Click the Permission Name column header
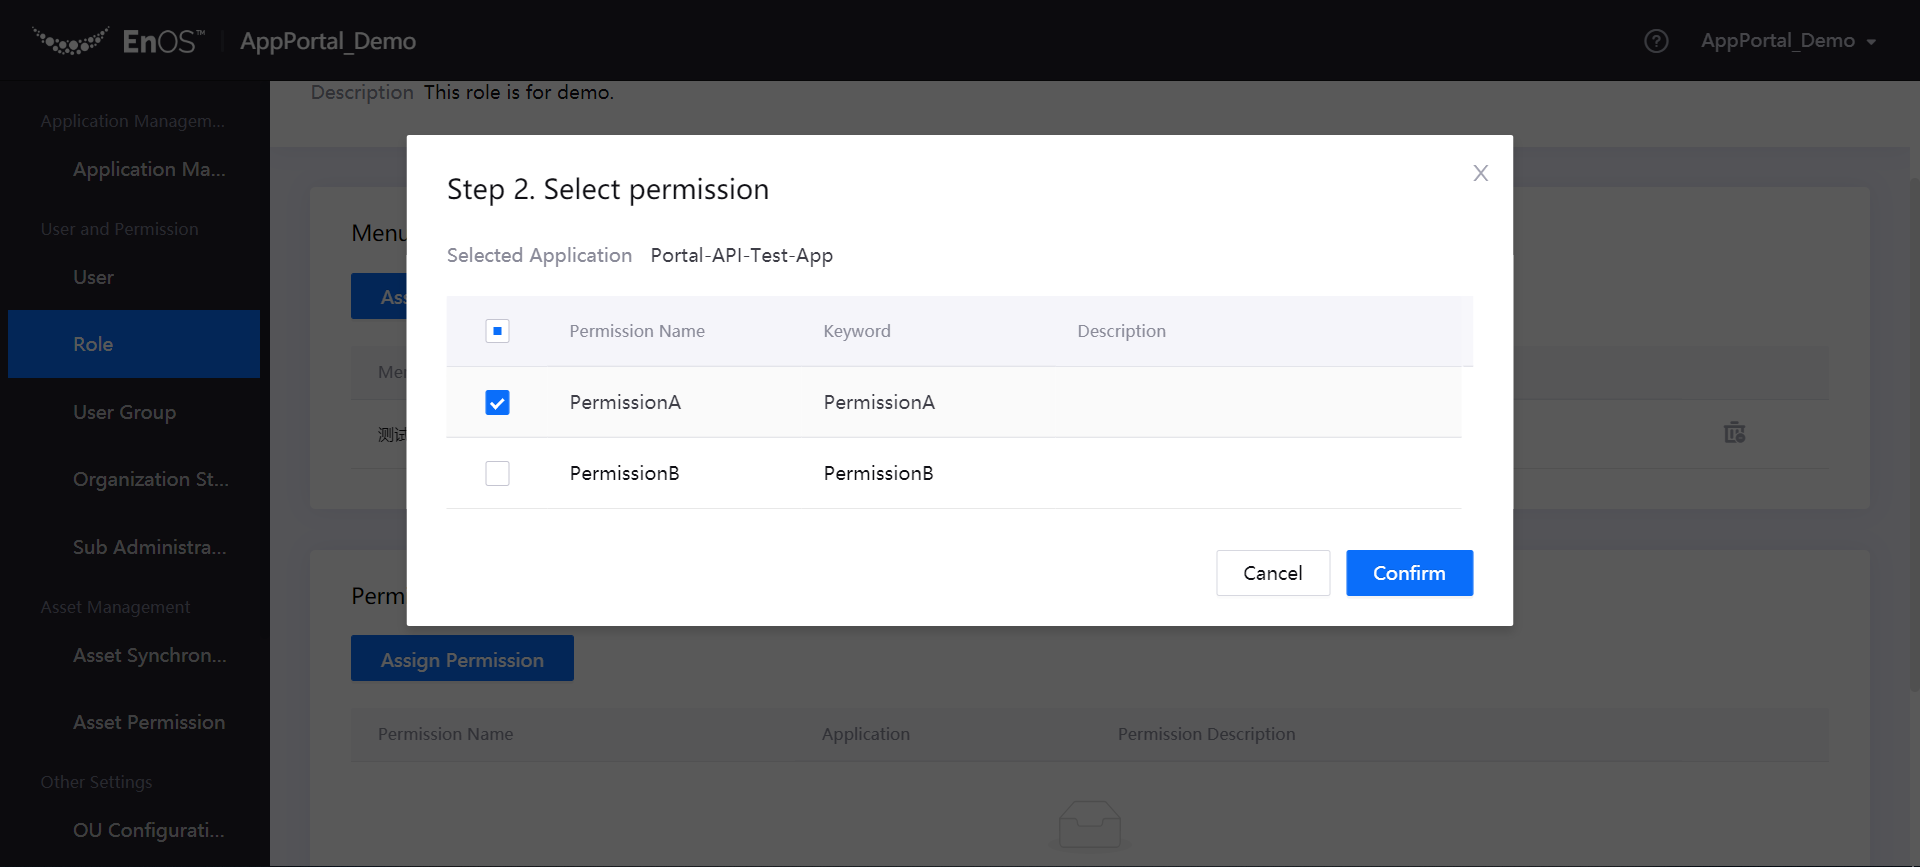The image size is (1920, 867). [x=637, y=331]
